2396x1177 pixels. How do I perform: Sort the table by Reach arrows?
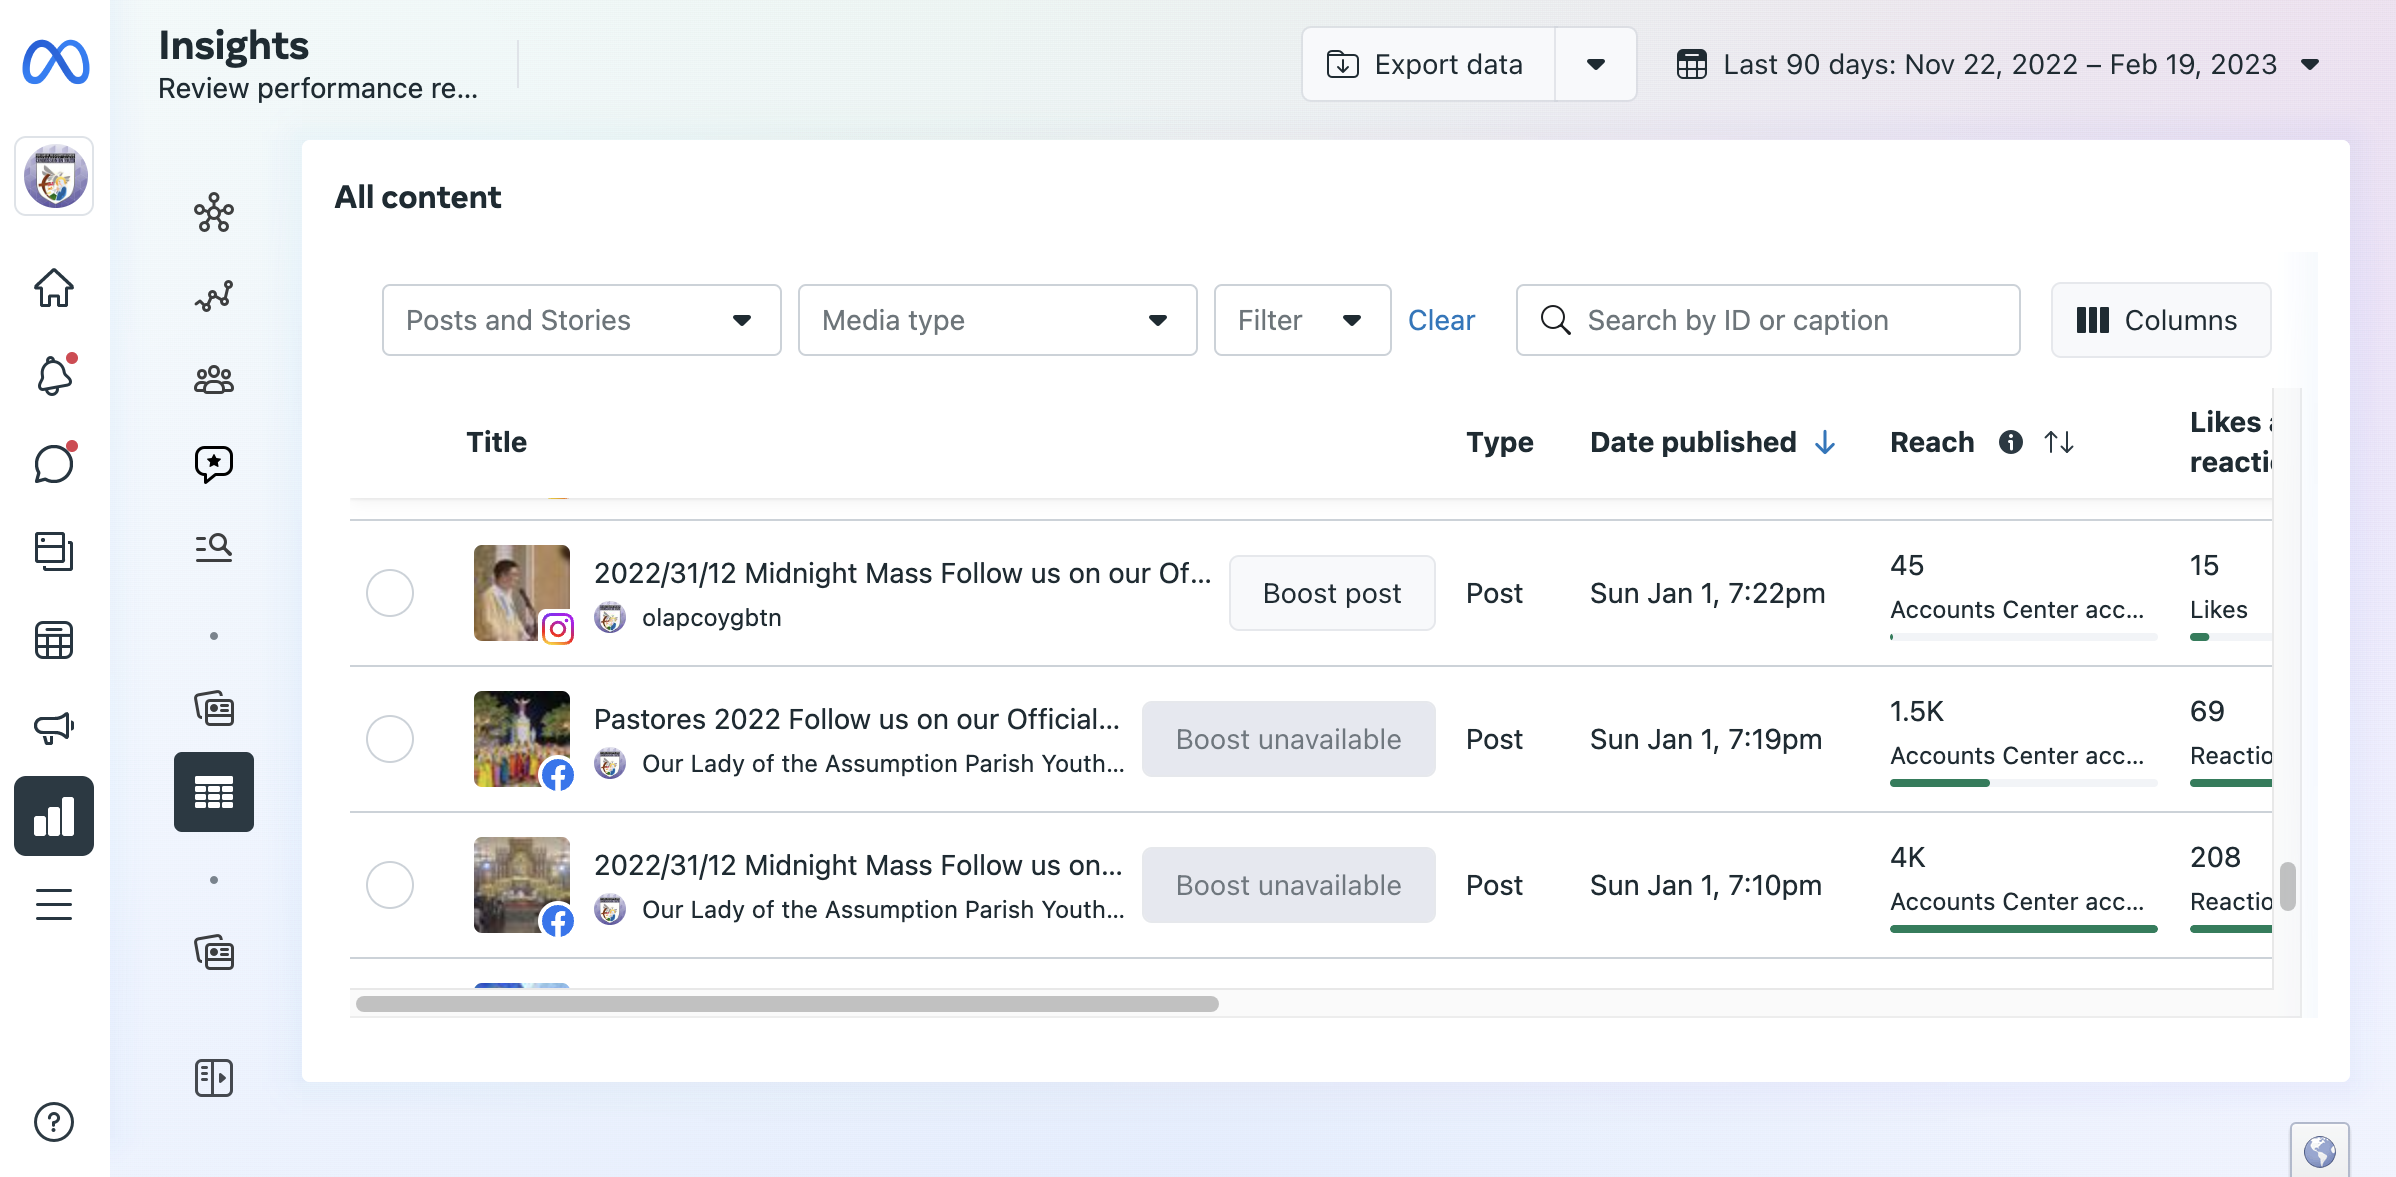tap(2058, 442)
